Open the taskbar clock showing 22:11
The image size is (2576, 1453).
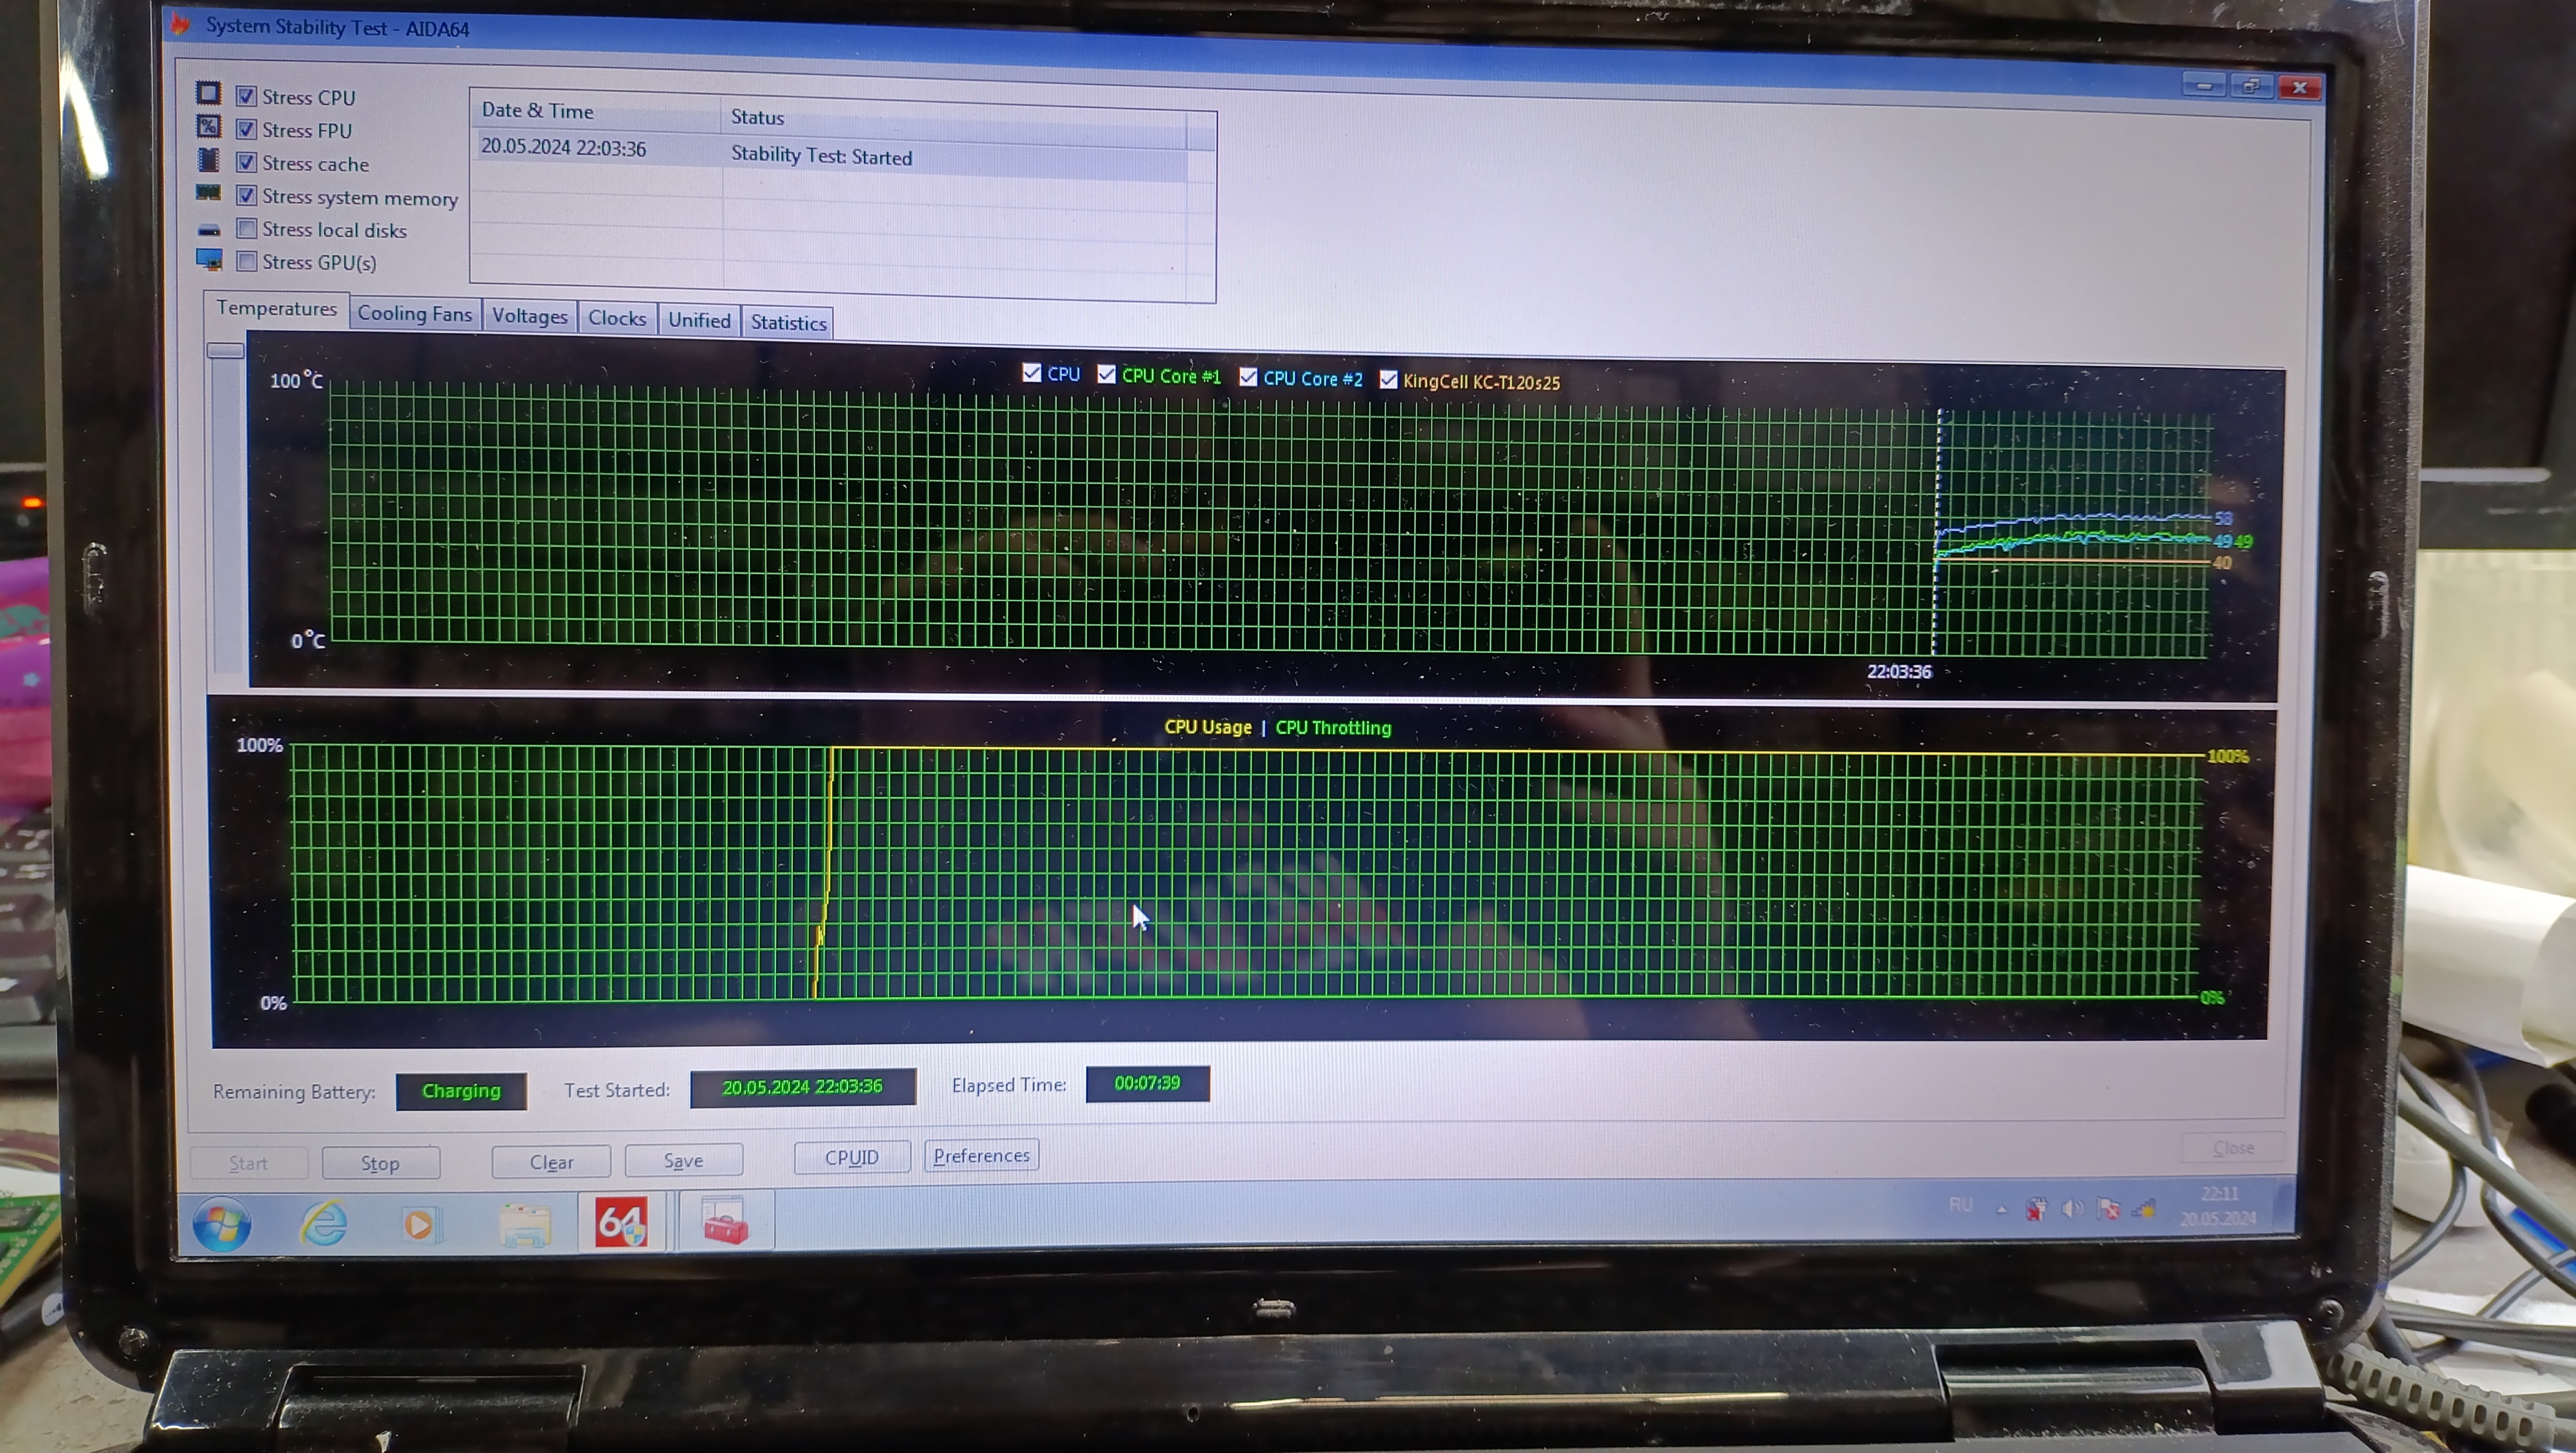(x=2218, y=1206)
